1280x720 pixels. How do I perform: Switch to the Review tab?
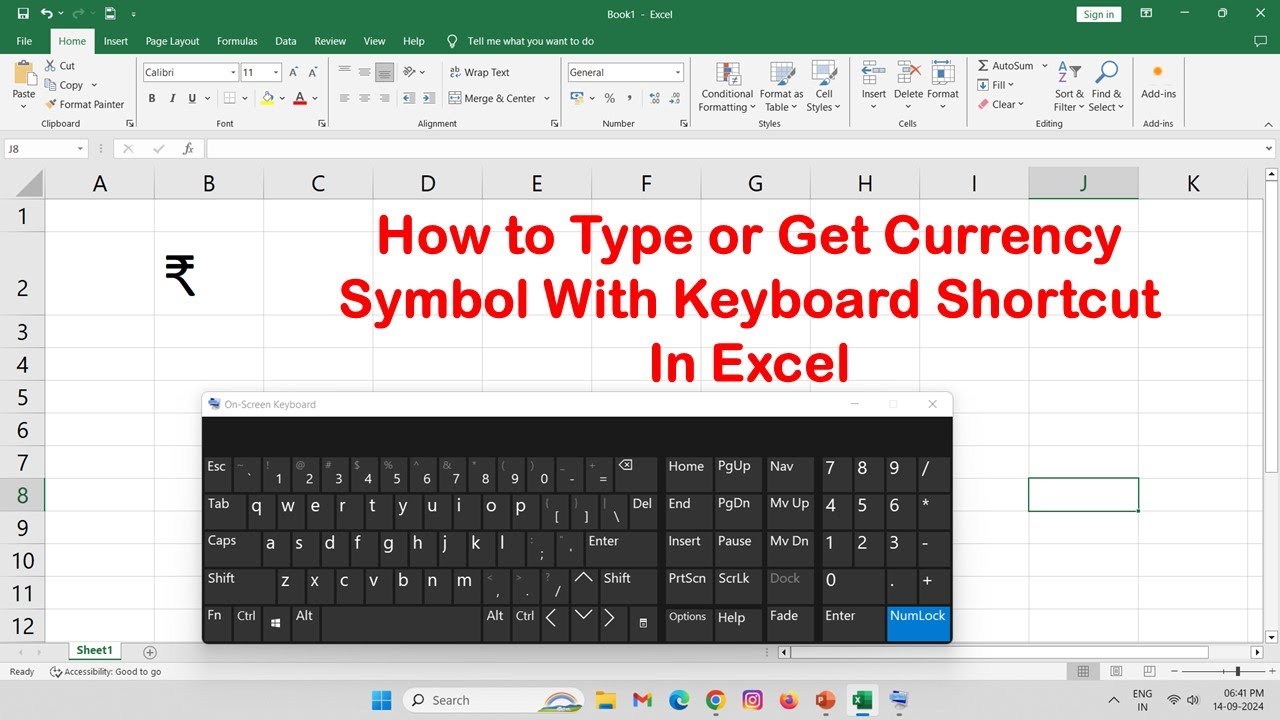coord(330,41)
